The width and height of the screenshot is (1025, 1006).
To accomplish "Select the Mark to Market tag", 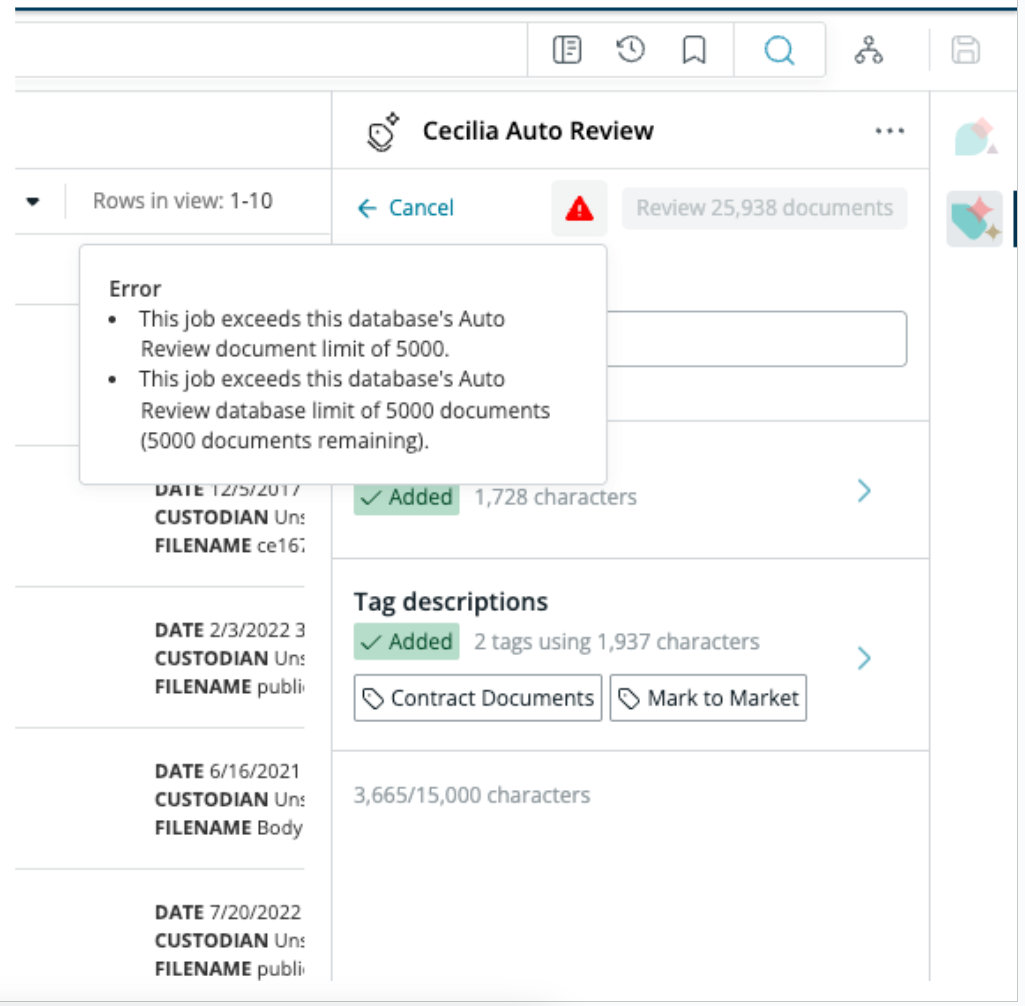I will click(708, 698).
